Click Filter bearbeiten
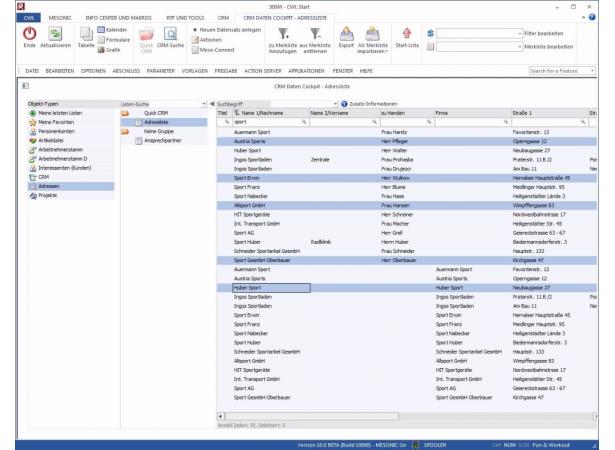The height and width of the screenshot is (450, 615). (544, 33)
